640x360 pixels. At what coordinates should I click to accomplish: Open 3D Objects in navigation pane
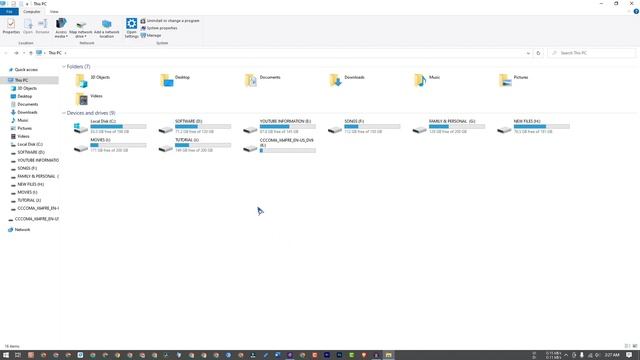click(27, 88)
